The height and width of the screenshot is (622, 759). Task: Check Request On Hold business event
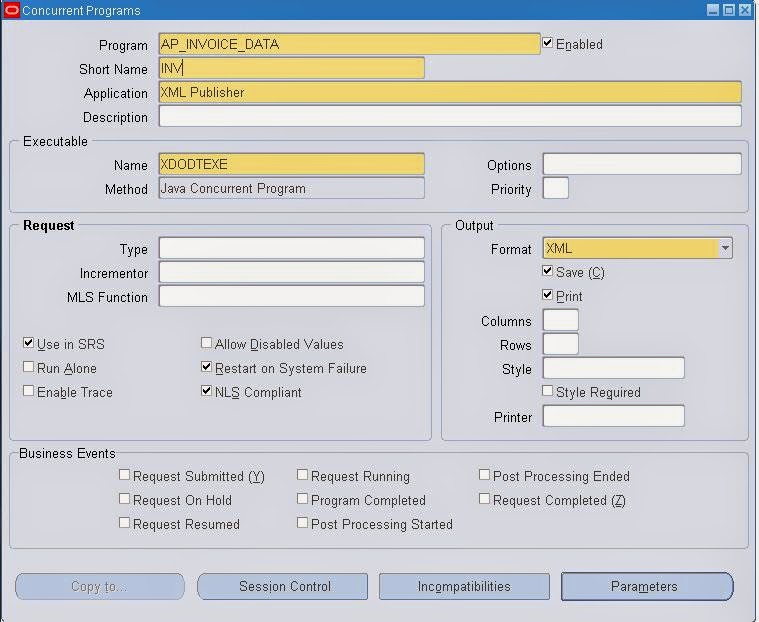coord(124,499)
